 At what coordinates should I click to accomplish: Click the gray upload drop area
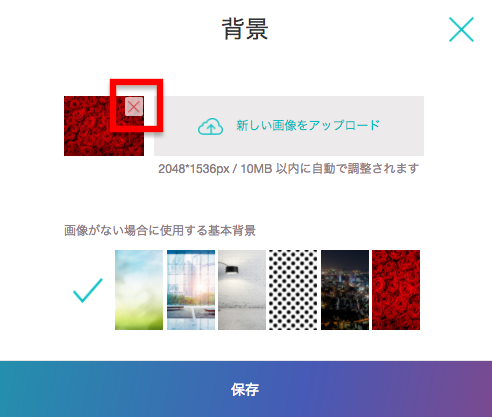tap(289, 126)
